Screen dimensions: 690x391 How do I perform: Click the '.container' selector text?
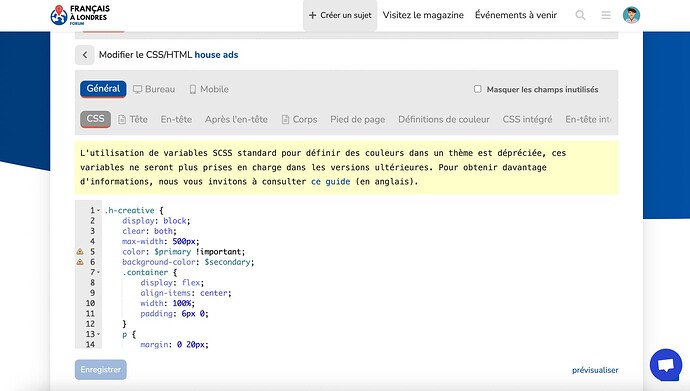145,273
